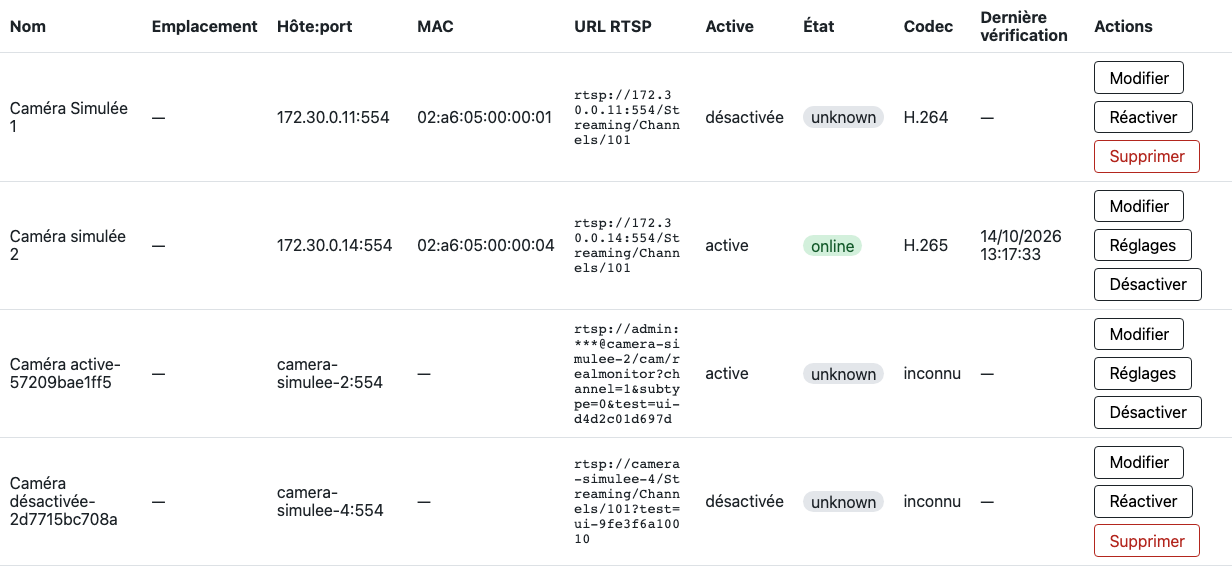Select the H.265 codec cell
This screenshot has height=566, width=1232.
pyautogui.click(x=926, y=245)
